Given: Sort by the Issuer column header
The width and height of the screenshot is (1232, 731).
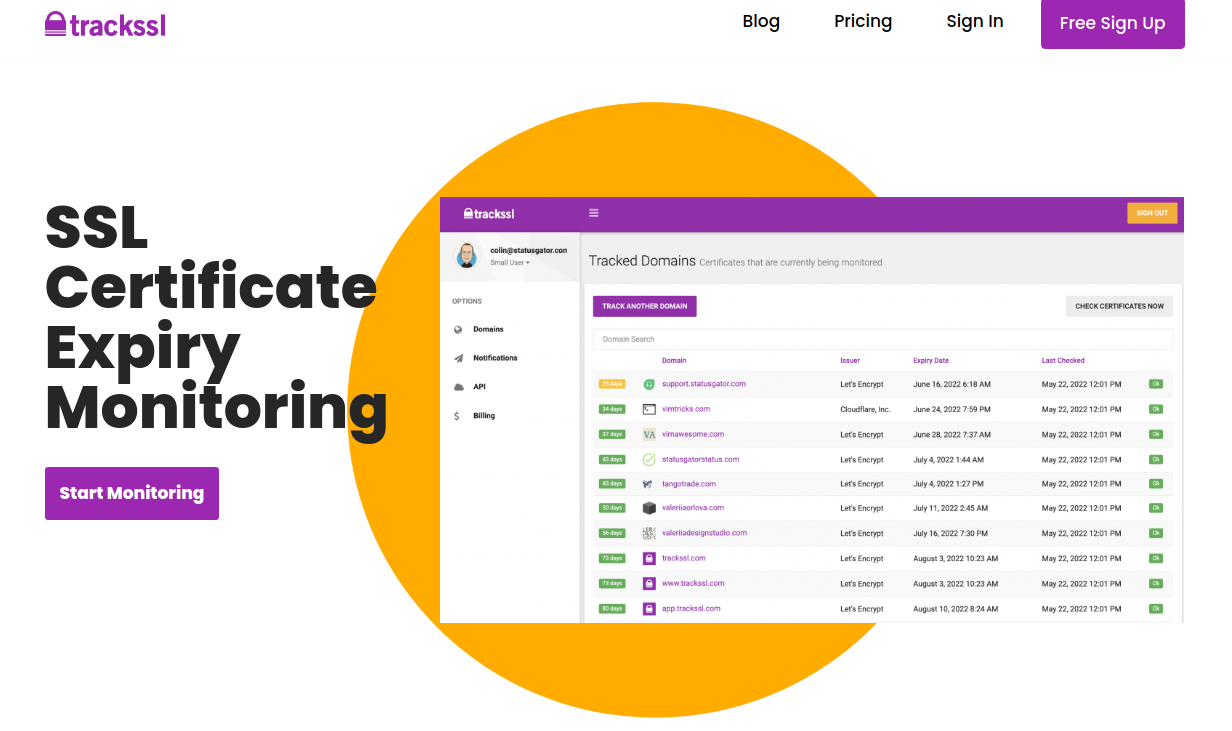Looking at the screenshot, I should tap(850, 361).
